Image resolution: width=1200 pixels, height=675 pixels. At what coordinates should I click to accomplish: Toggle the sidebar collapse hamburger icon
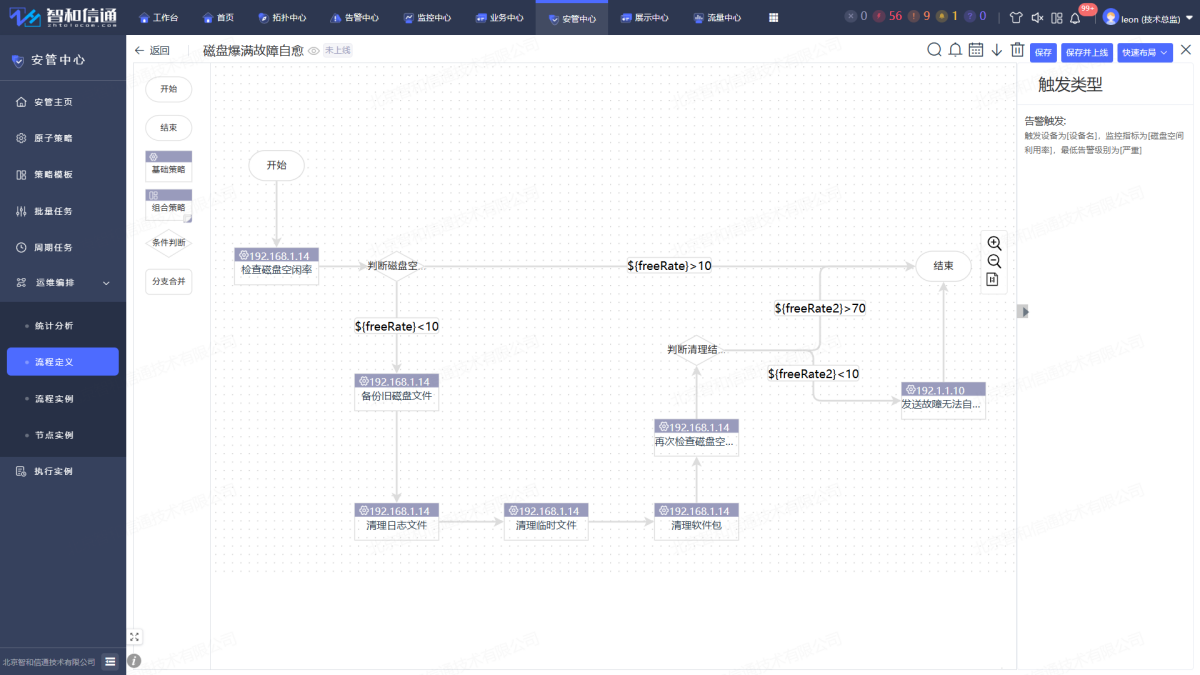[111, 661]
